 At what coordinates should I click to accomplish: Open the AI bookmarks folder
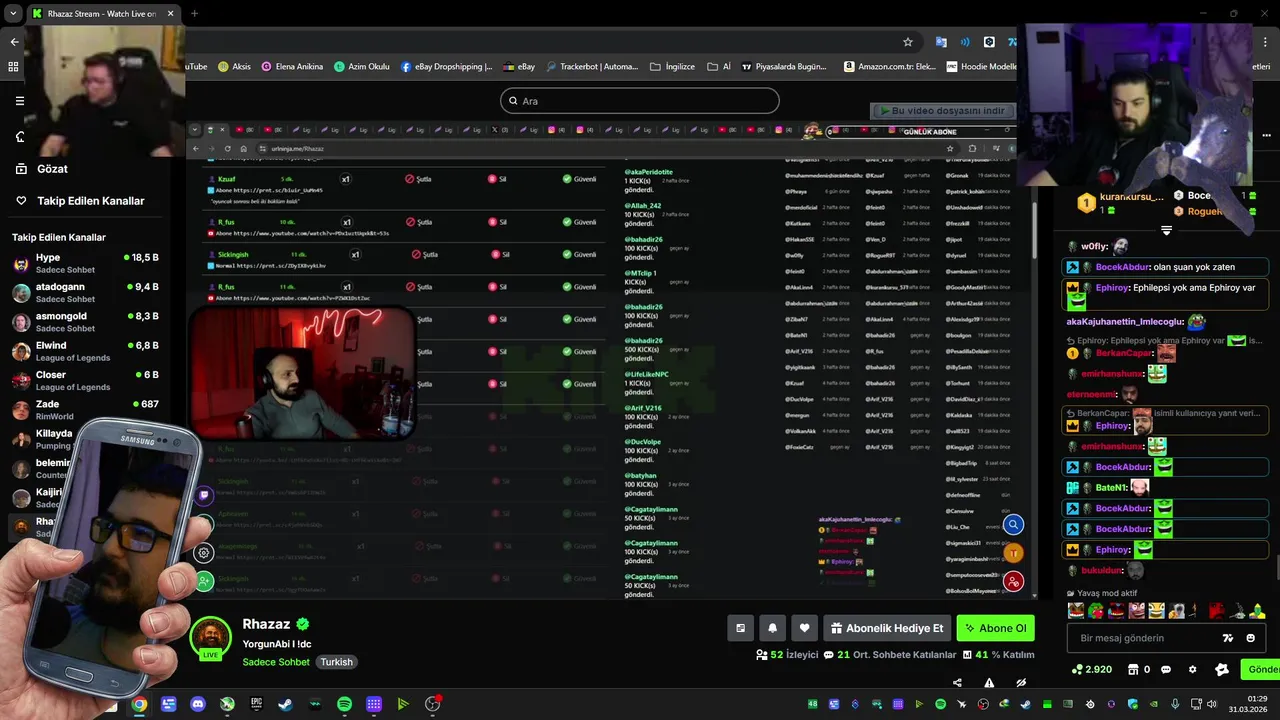pyautogui.click(x=719, y=67)
